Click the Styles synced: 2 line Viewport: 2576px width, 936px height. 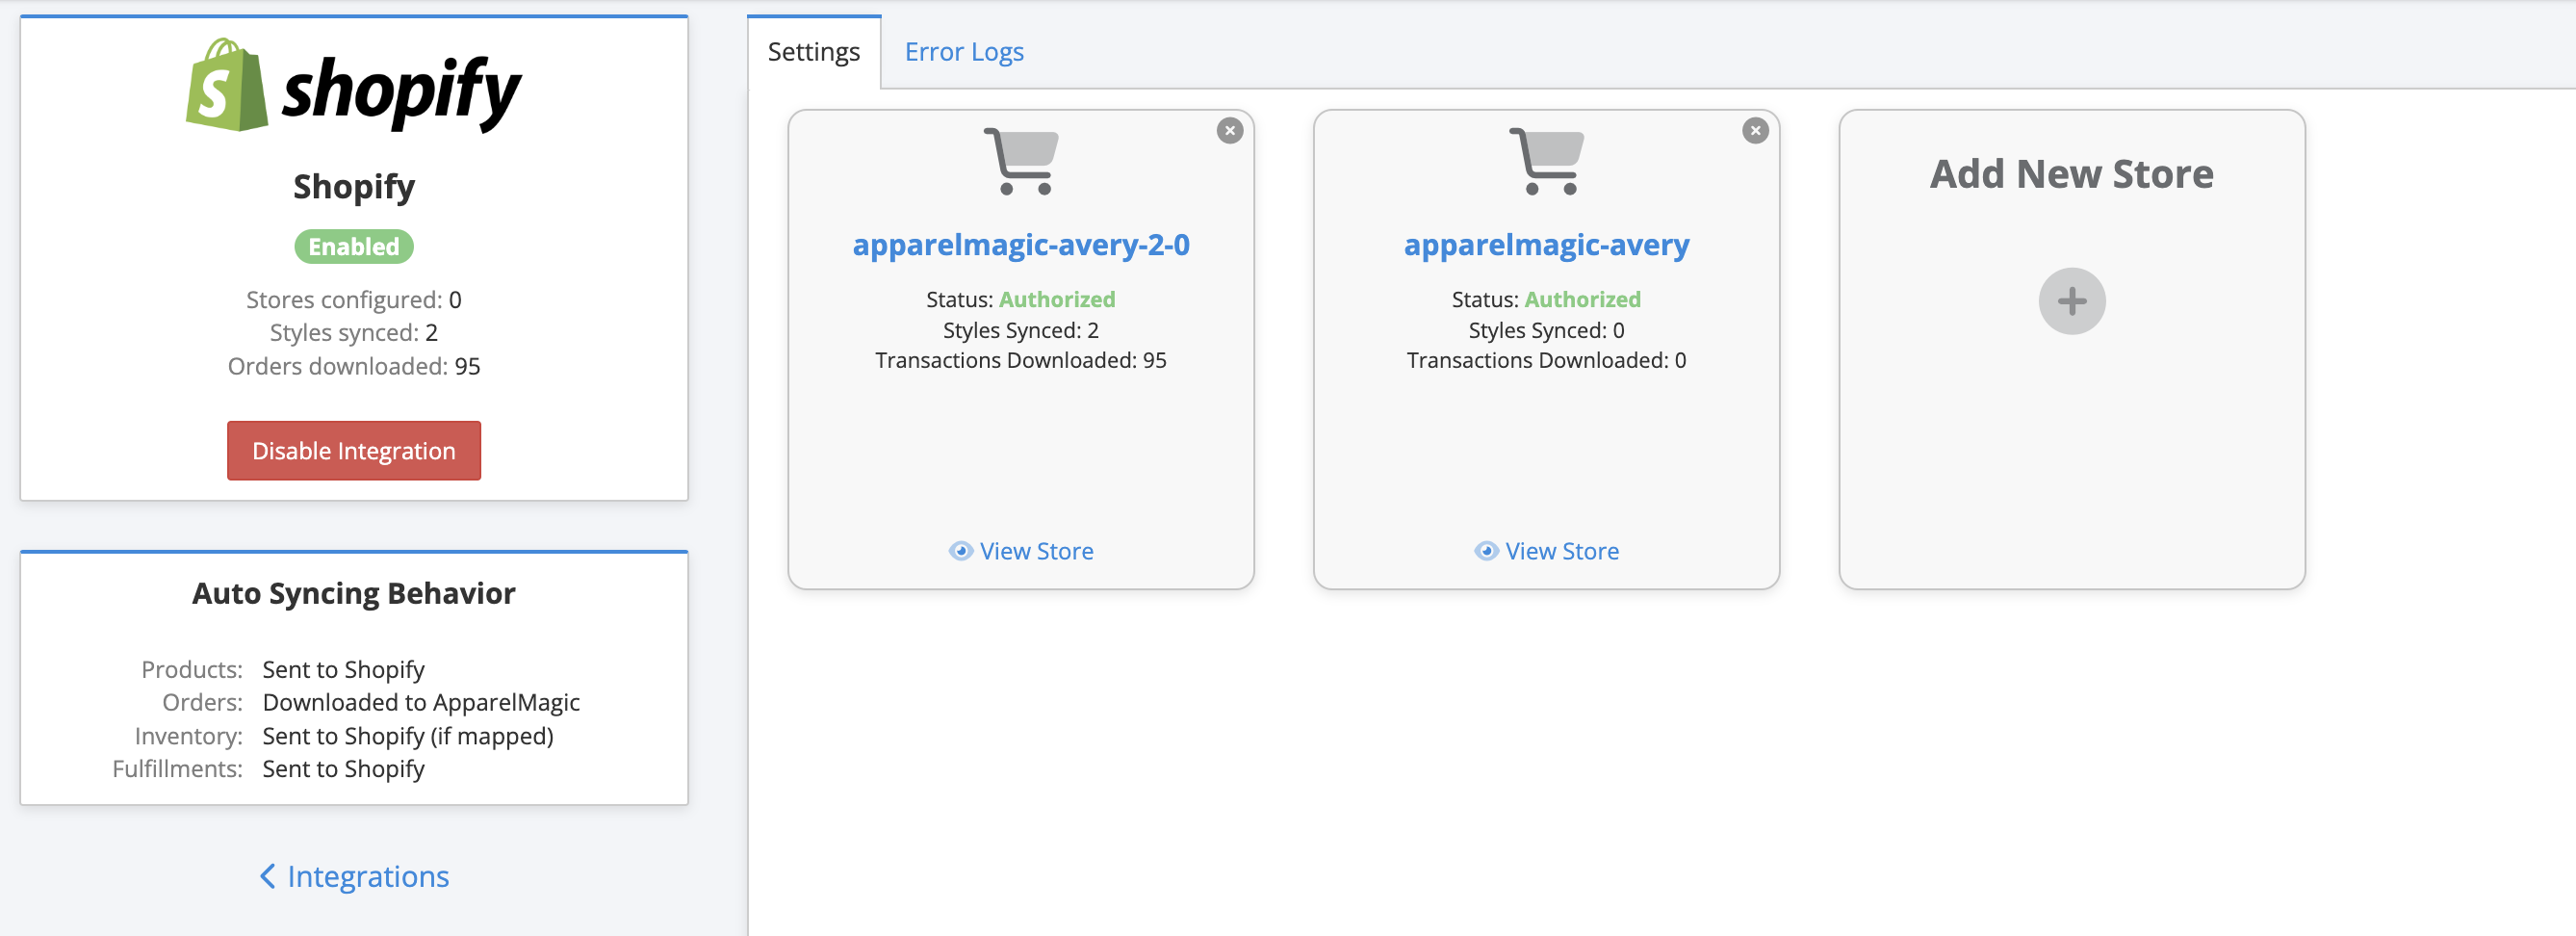tap(353, 333)
